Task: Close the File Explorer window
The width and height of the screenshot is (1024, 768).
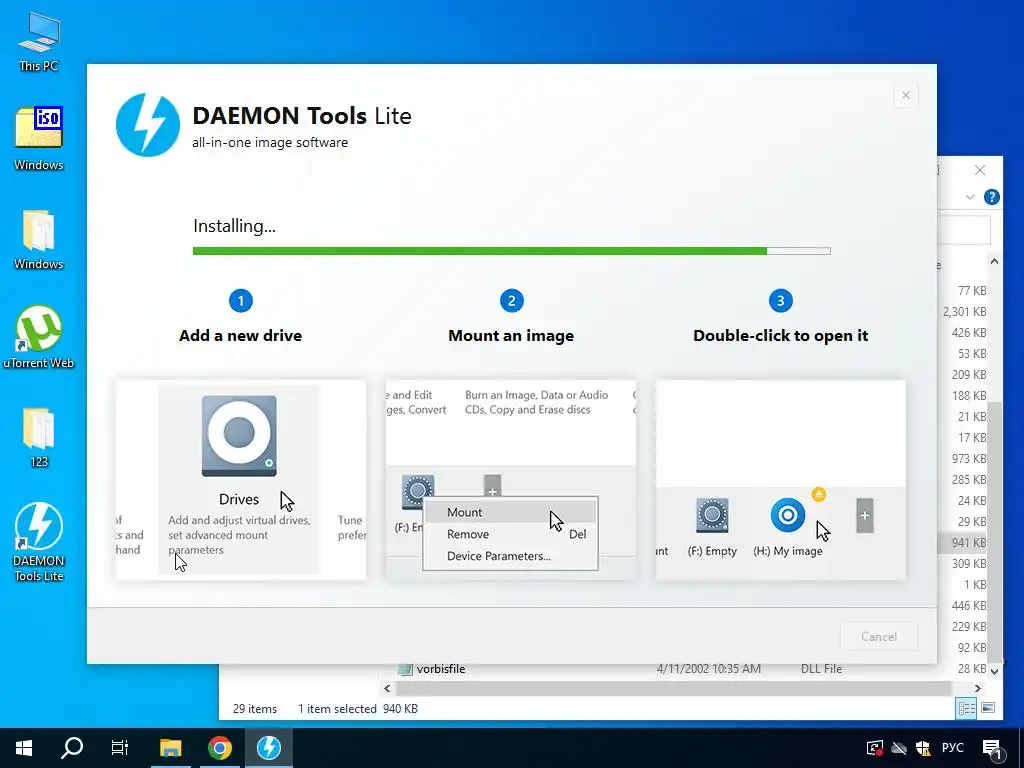Action: [x=980, y=170]
